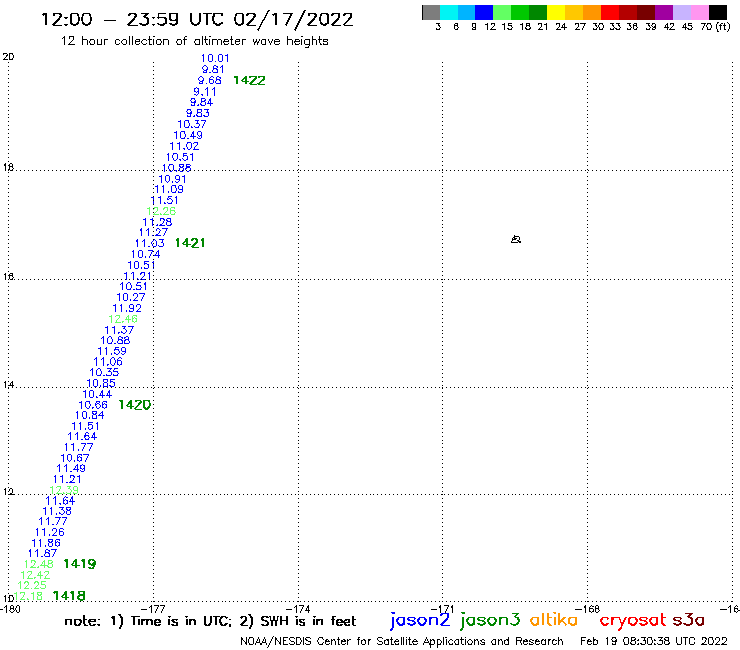
Task: Click the 9.68 wave height reading
Action: click(209, 81)
